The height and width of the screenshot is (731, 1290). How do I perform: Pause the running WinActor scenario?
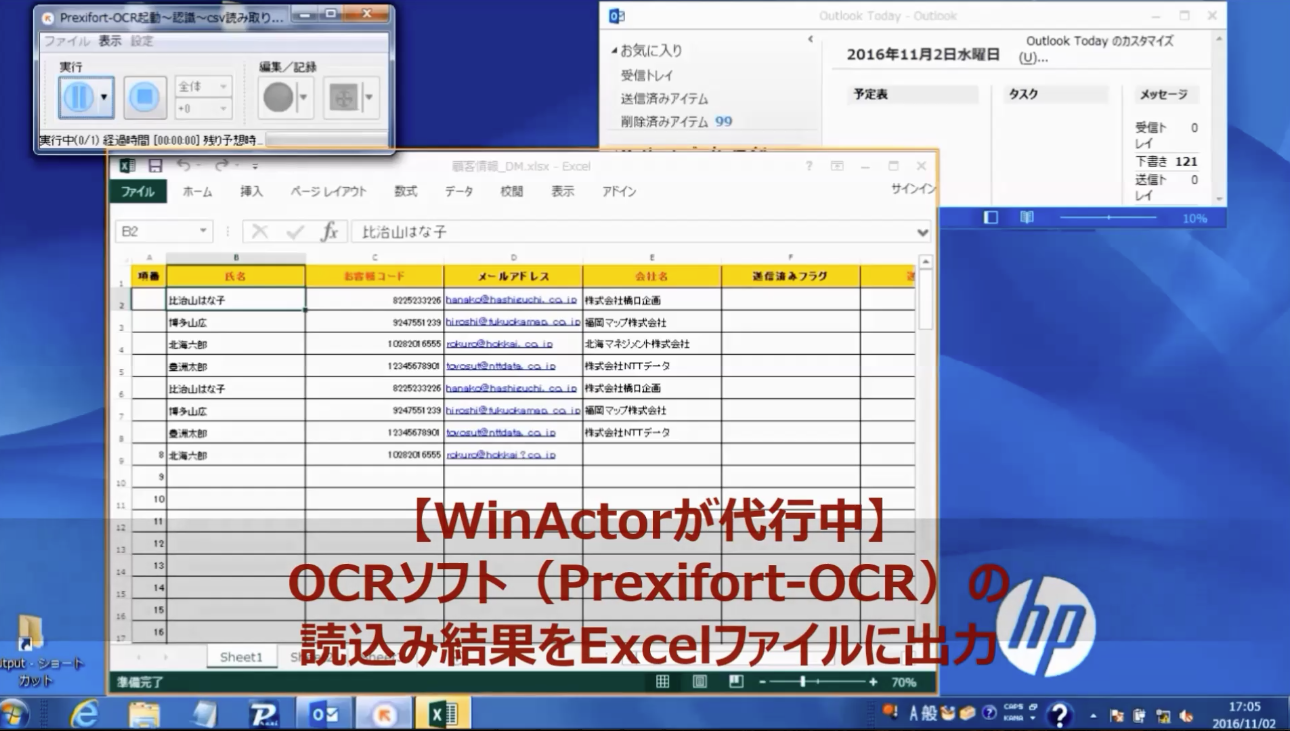(x=78, y=97)
